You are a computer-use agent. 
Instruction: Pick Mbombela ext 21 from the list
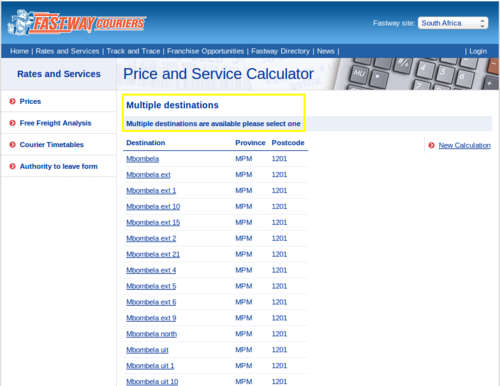point(153,254)
